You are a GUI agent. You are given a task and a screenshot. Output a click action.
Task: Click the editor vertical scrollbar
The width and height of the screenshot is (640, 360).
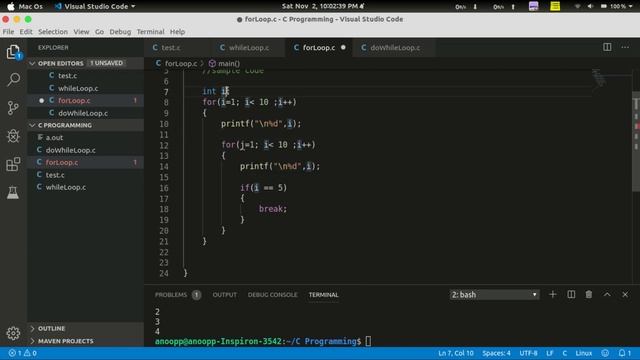click(636, 142)
